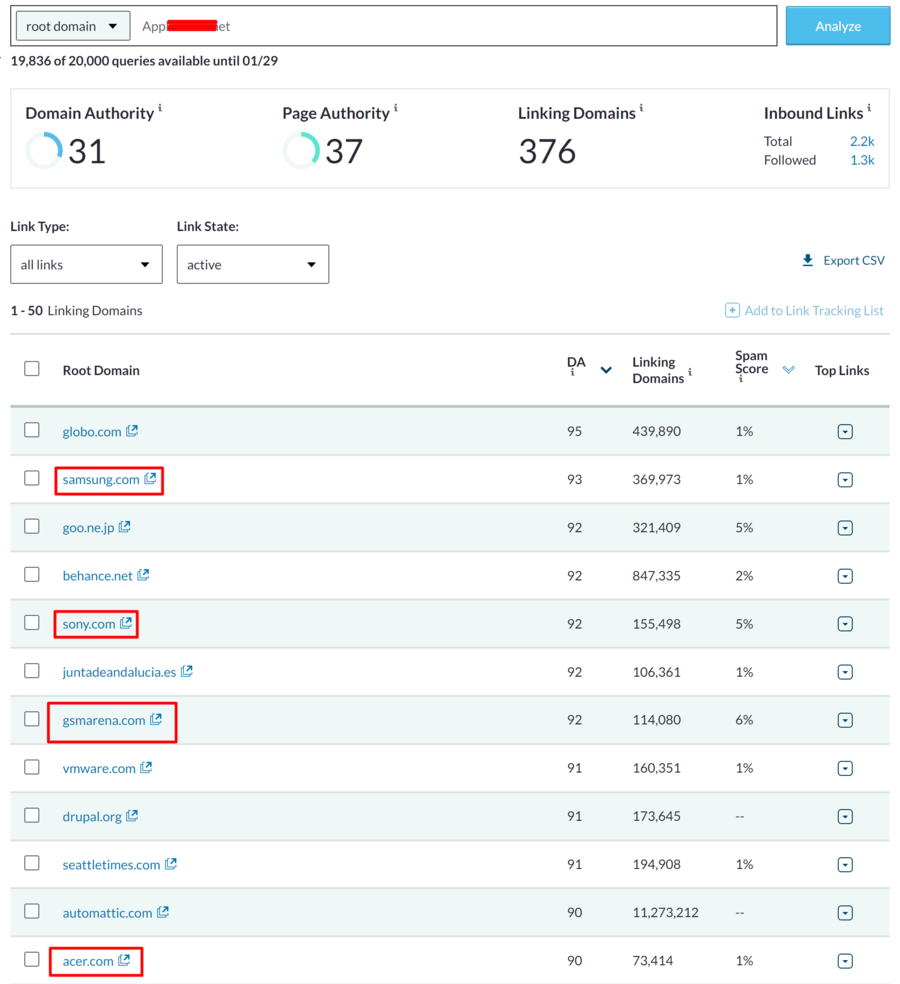Click the Linking Domains total 376
Screen dimensions: 900x984
click(547, 152)
